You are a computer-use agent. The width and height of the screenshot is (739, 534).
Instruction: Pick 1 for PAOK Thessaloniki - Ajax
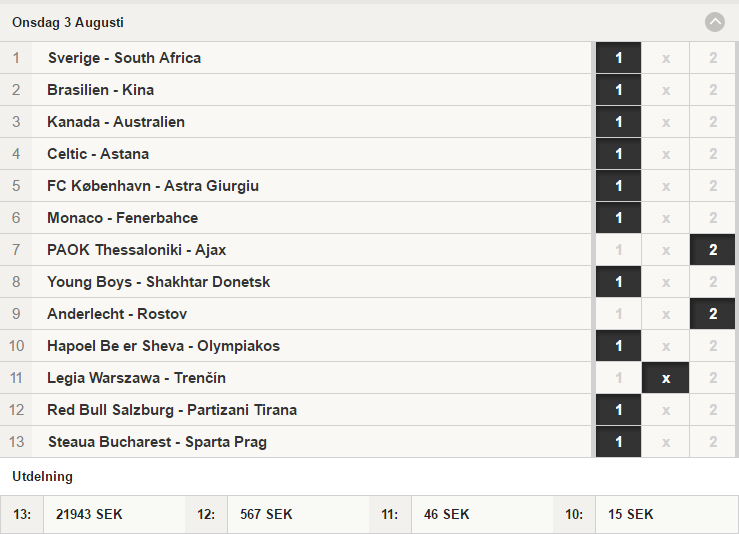618,250
